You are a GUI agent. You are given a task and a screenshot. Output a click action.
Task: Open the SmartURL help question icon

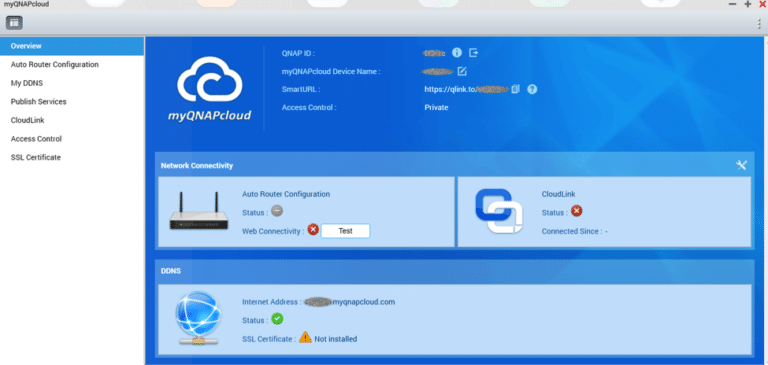pyautogui.click(x=532, y=90)
